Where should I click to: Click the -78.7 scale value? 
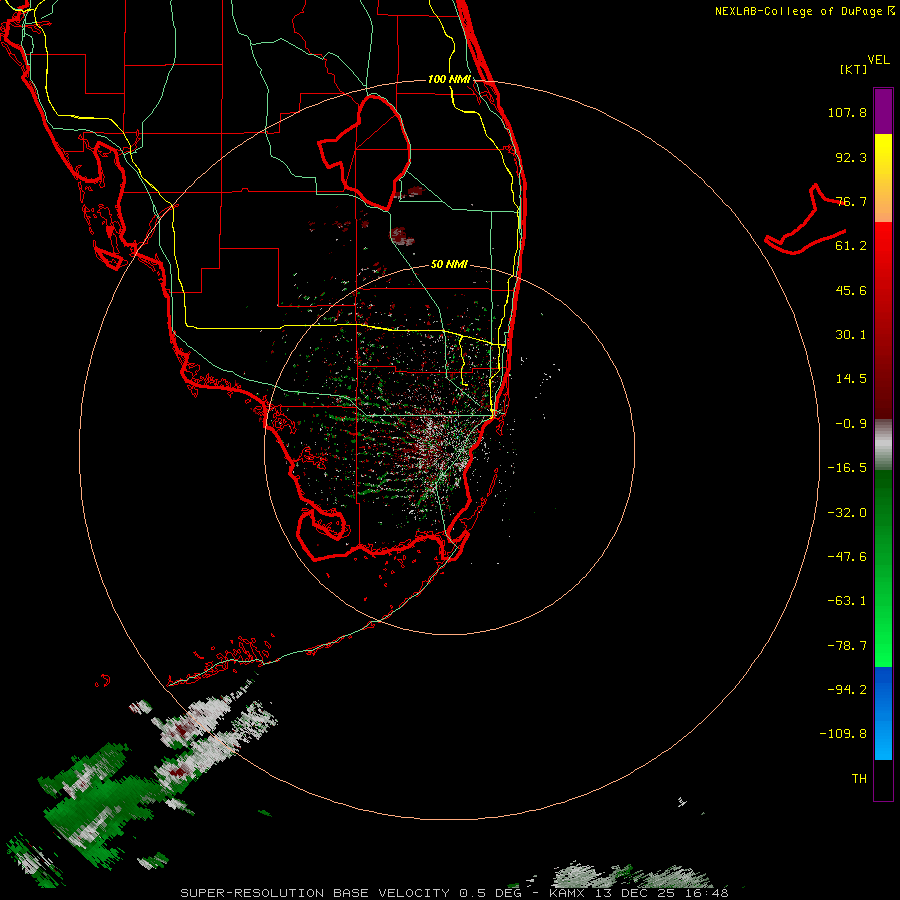pyautogui.click(x=847, y=646)
